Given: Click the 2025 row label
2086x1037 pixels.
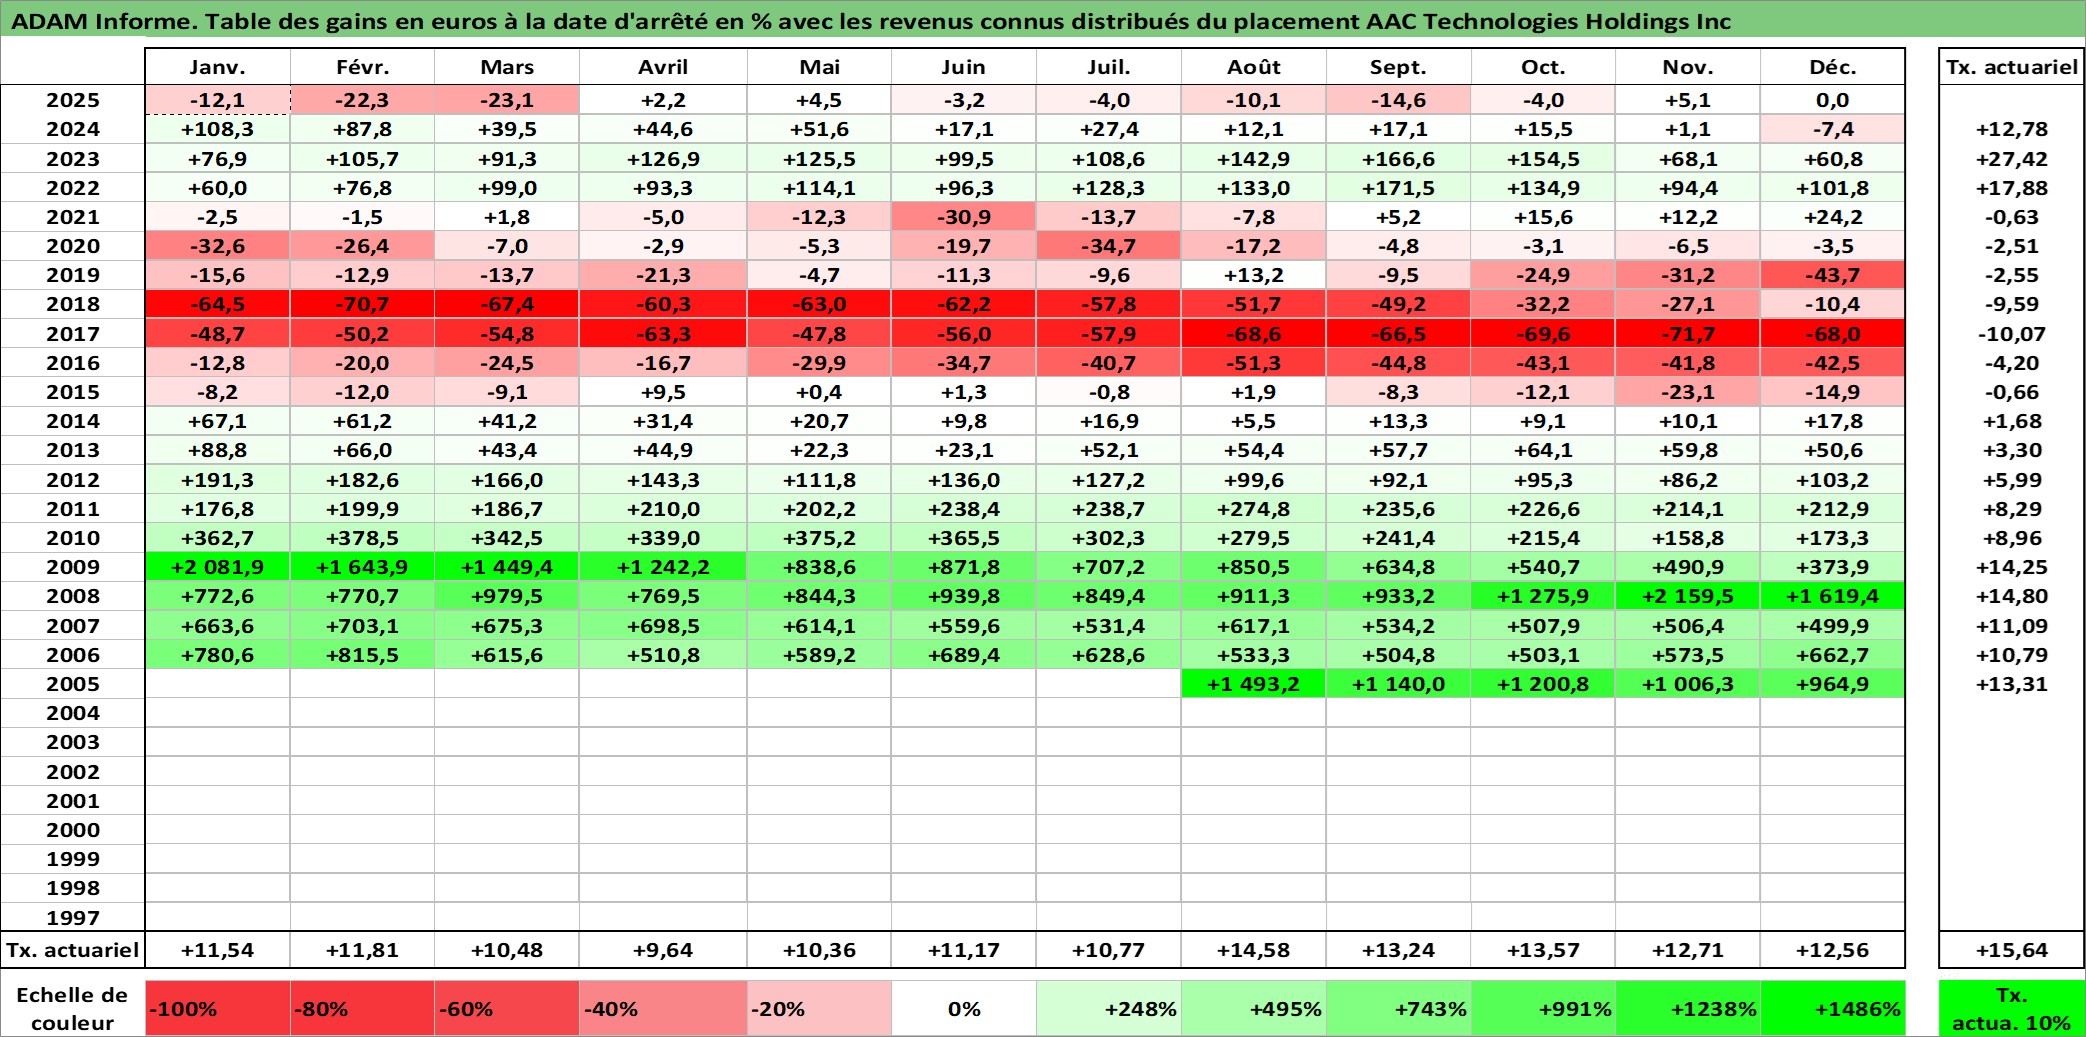Looking at the screenshot, I should point(73,100).
